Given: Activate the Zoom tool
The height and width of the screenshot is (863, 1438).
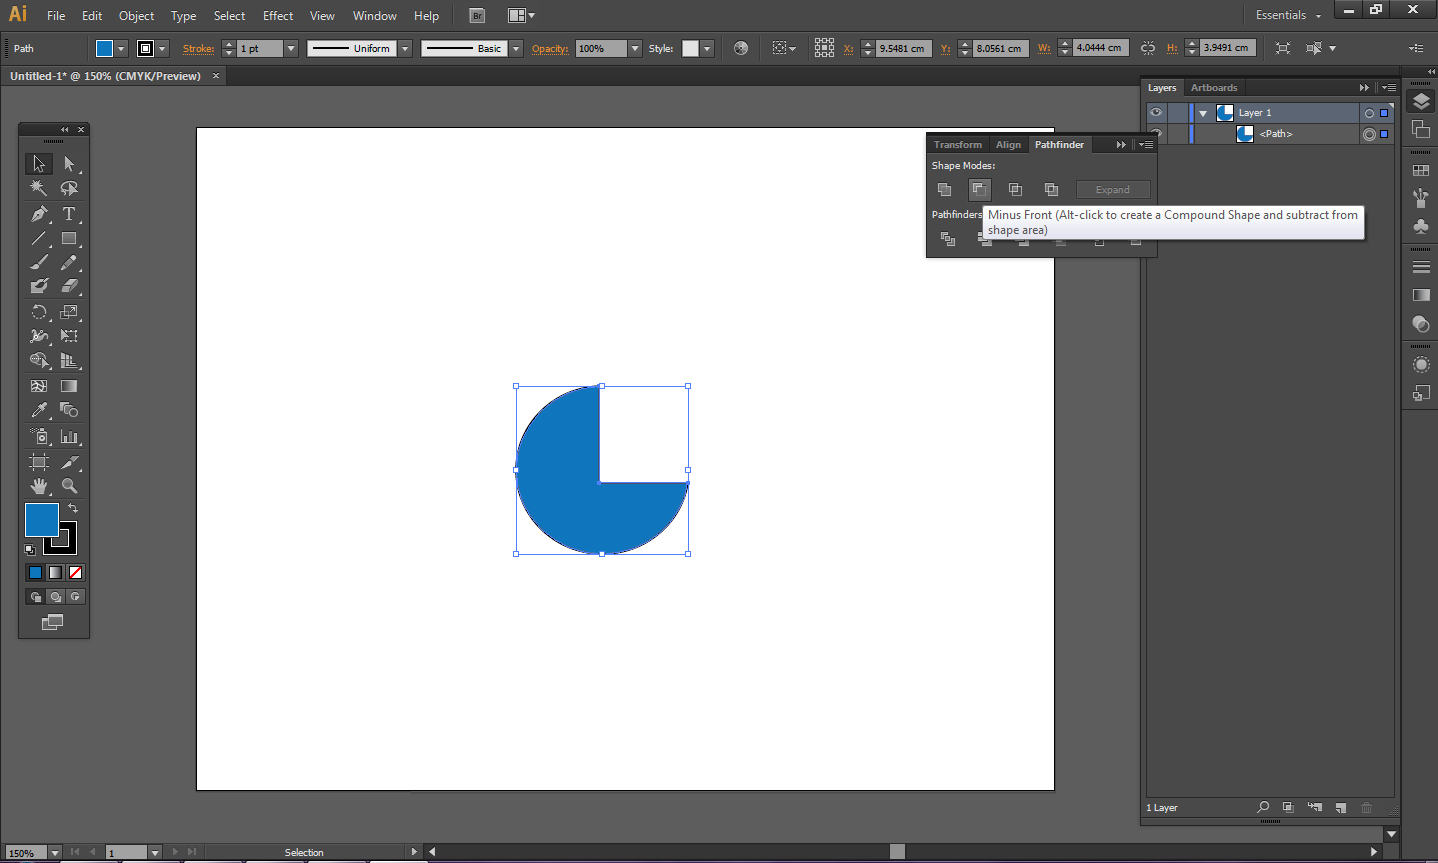Looking at the screenshot, I should pyautogui.click(x=69, y=486).
